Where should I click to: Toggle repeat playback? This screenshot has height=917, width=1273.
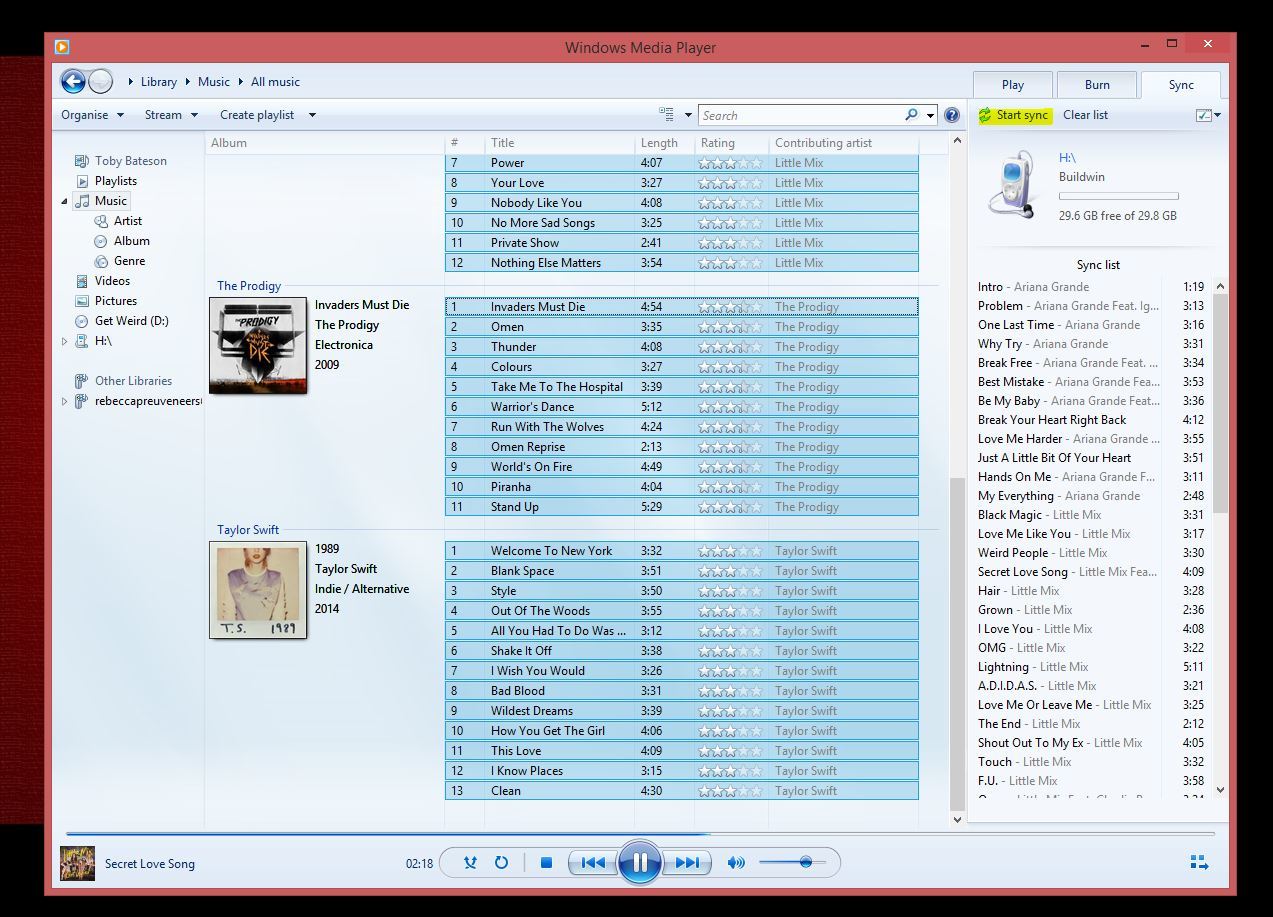[x=501, y=862]
